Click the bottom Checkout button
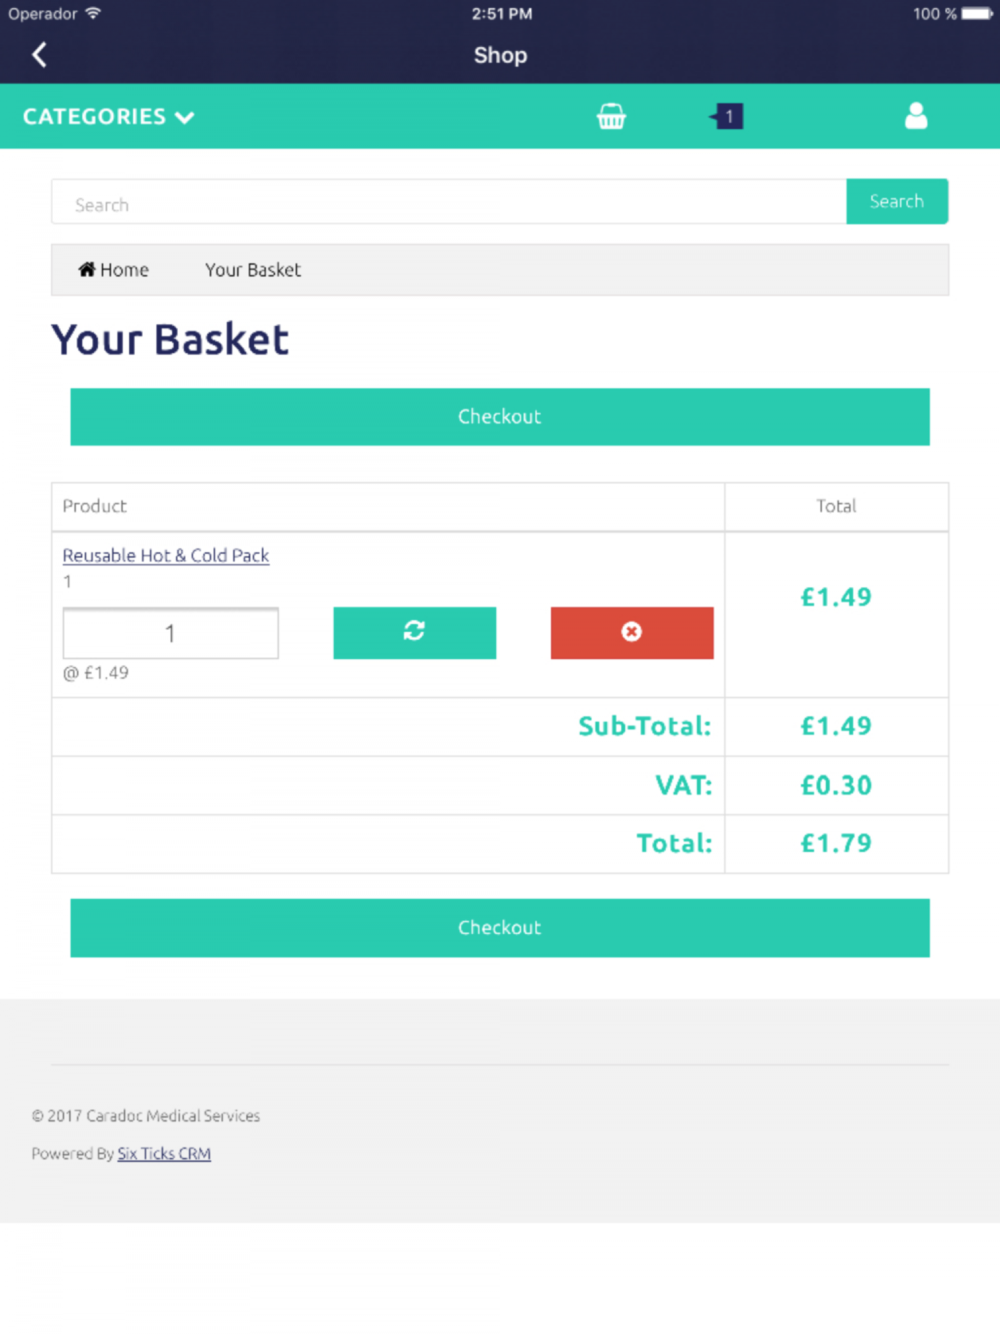The image size is (1000, 1334). pyautogui.click(x=500, y=927)
